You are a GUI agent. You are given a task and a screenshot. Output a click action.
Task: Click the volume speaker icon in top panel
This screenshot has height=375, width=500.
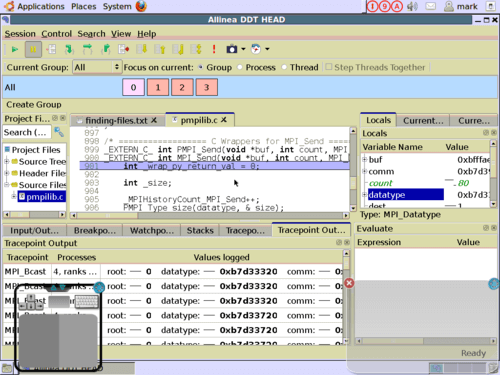point(412,6)
